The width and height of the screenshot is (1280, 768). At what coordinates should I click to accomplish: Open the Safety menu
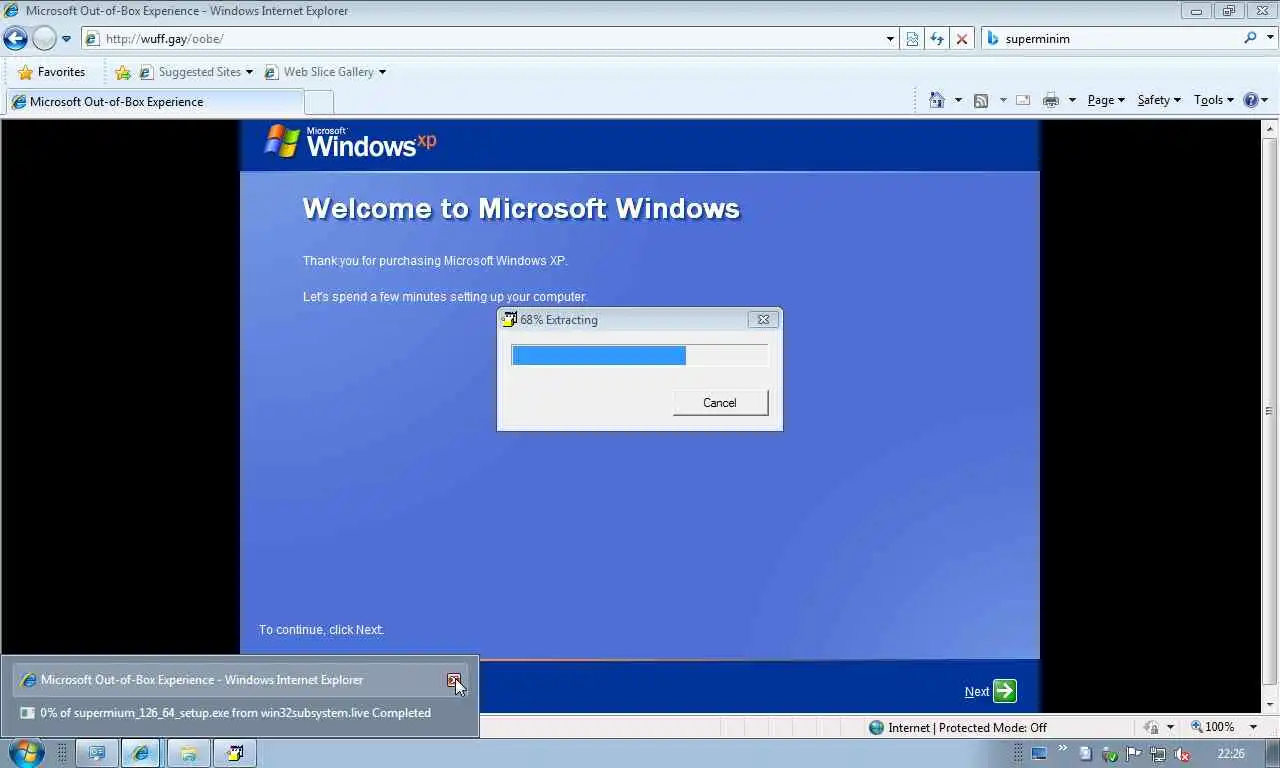(x=1159, y=100)
